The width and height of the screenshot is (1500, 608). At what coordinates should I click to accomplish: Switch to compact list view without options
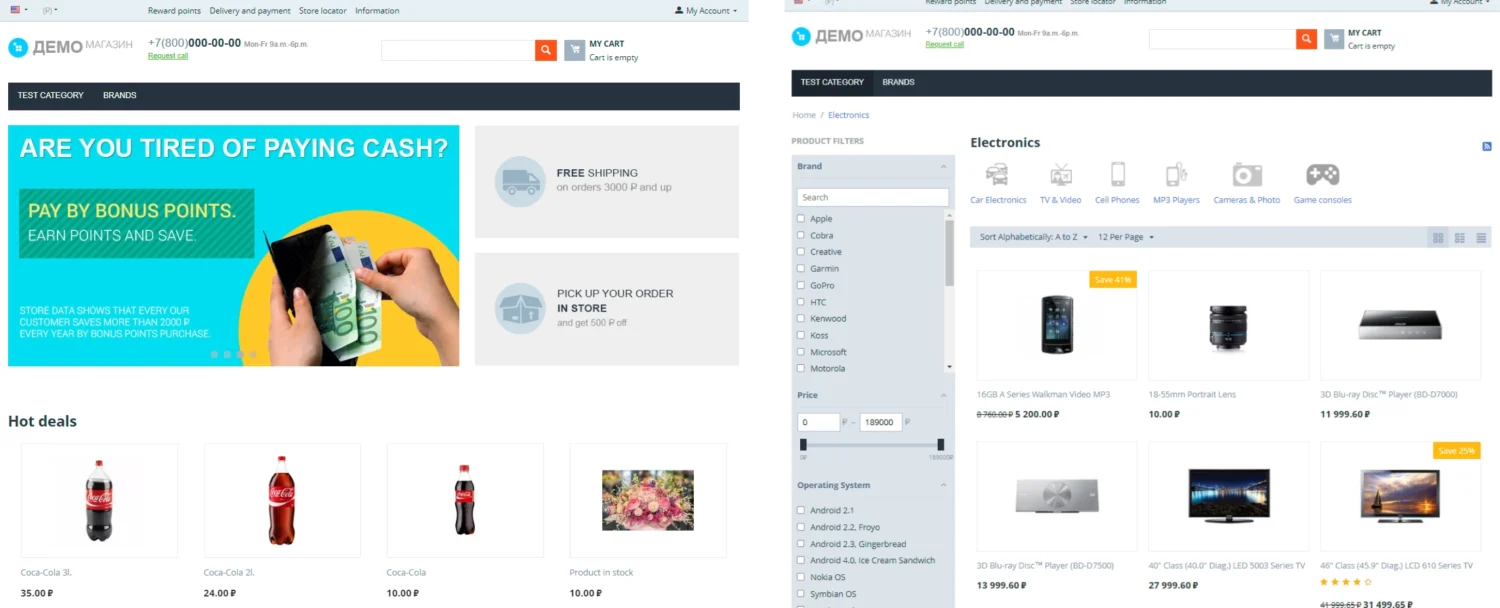[1460, 237]
